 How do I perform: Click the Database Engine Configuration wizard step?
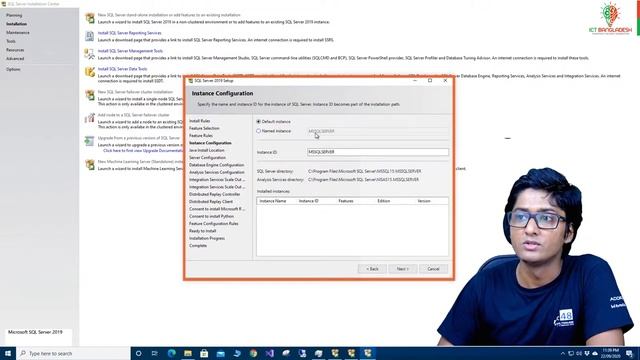click(x=216, y=165)
